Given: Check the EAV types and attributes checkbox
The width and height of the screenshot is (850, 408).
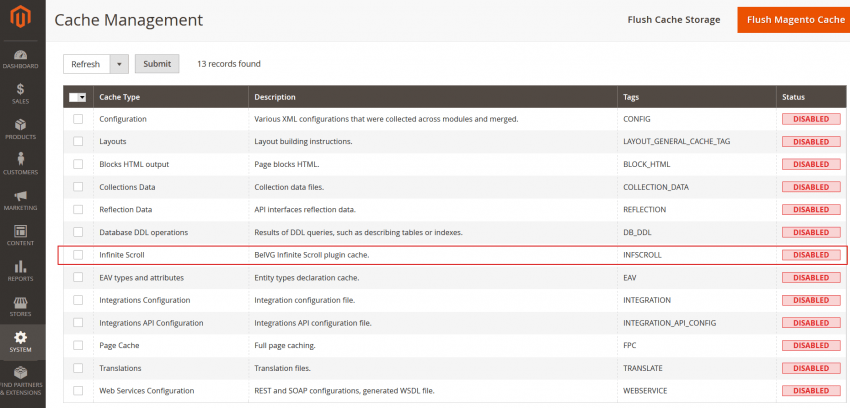Looking at the screenshot, I should (x=78, y=277).
